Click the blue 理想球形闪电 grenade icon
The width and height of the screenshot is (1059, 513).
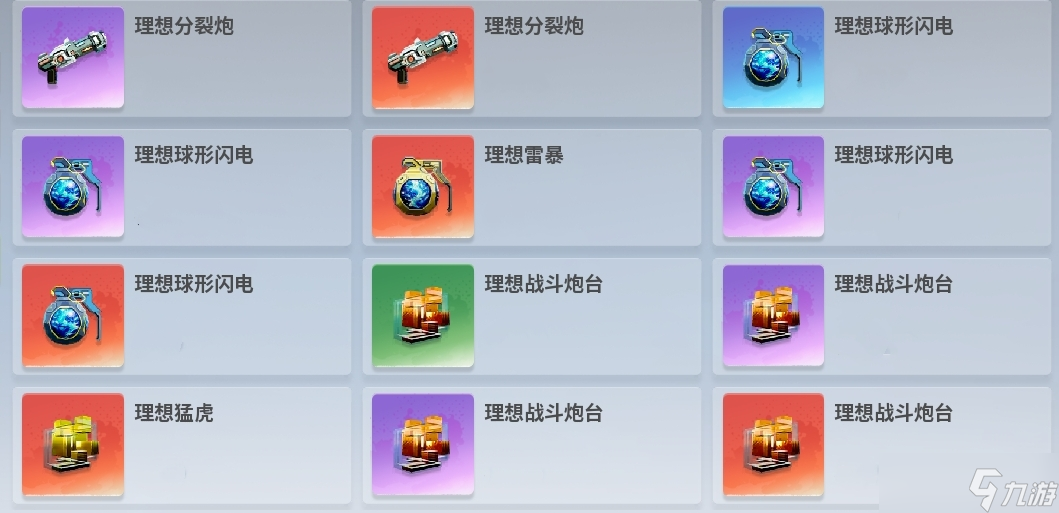(773, 57)
